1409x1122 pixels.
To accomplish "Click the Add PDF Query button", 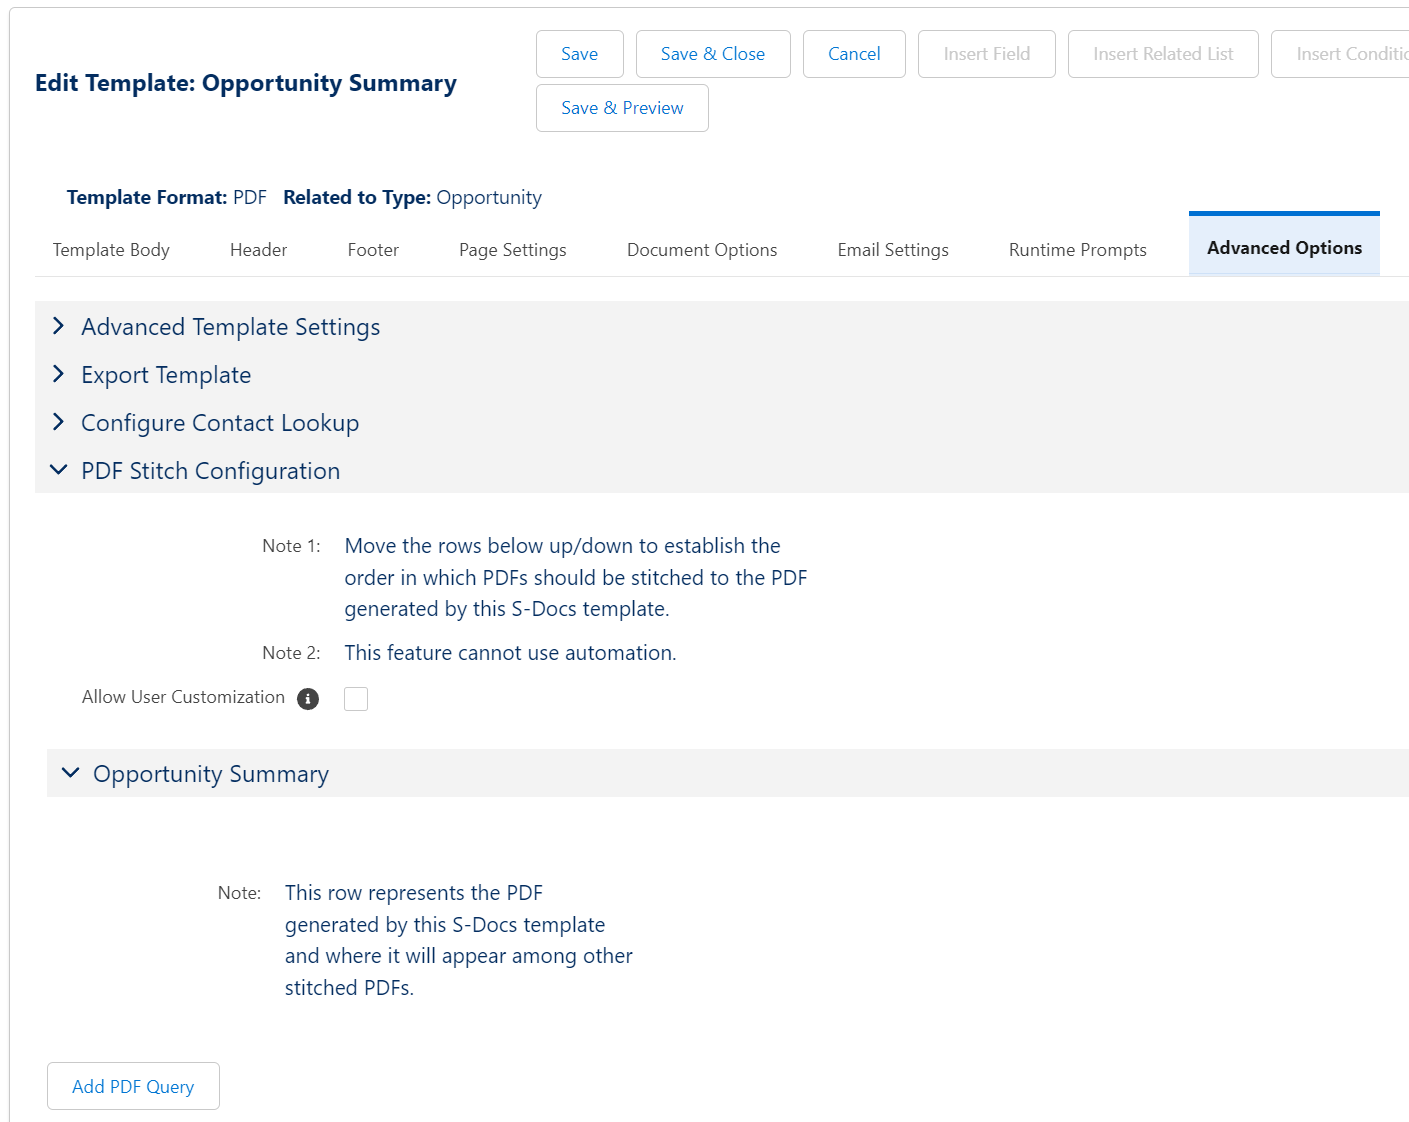I will pyautogui.click(x=133, y=1086).
